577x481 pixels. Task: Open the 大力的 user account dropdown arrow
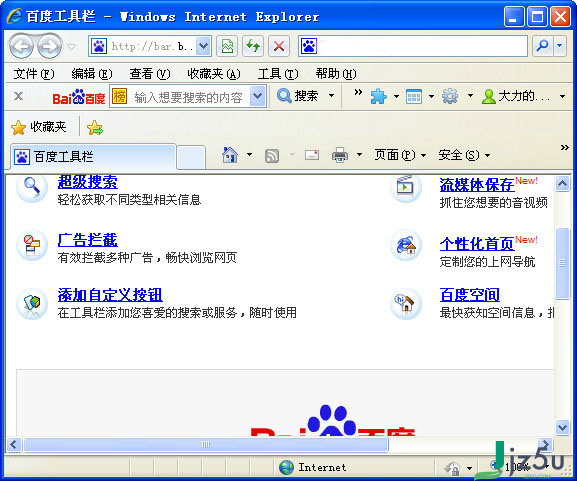(x=562, y=96)
